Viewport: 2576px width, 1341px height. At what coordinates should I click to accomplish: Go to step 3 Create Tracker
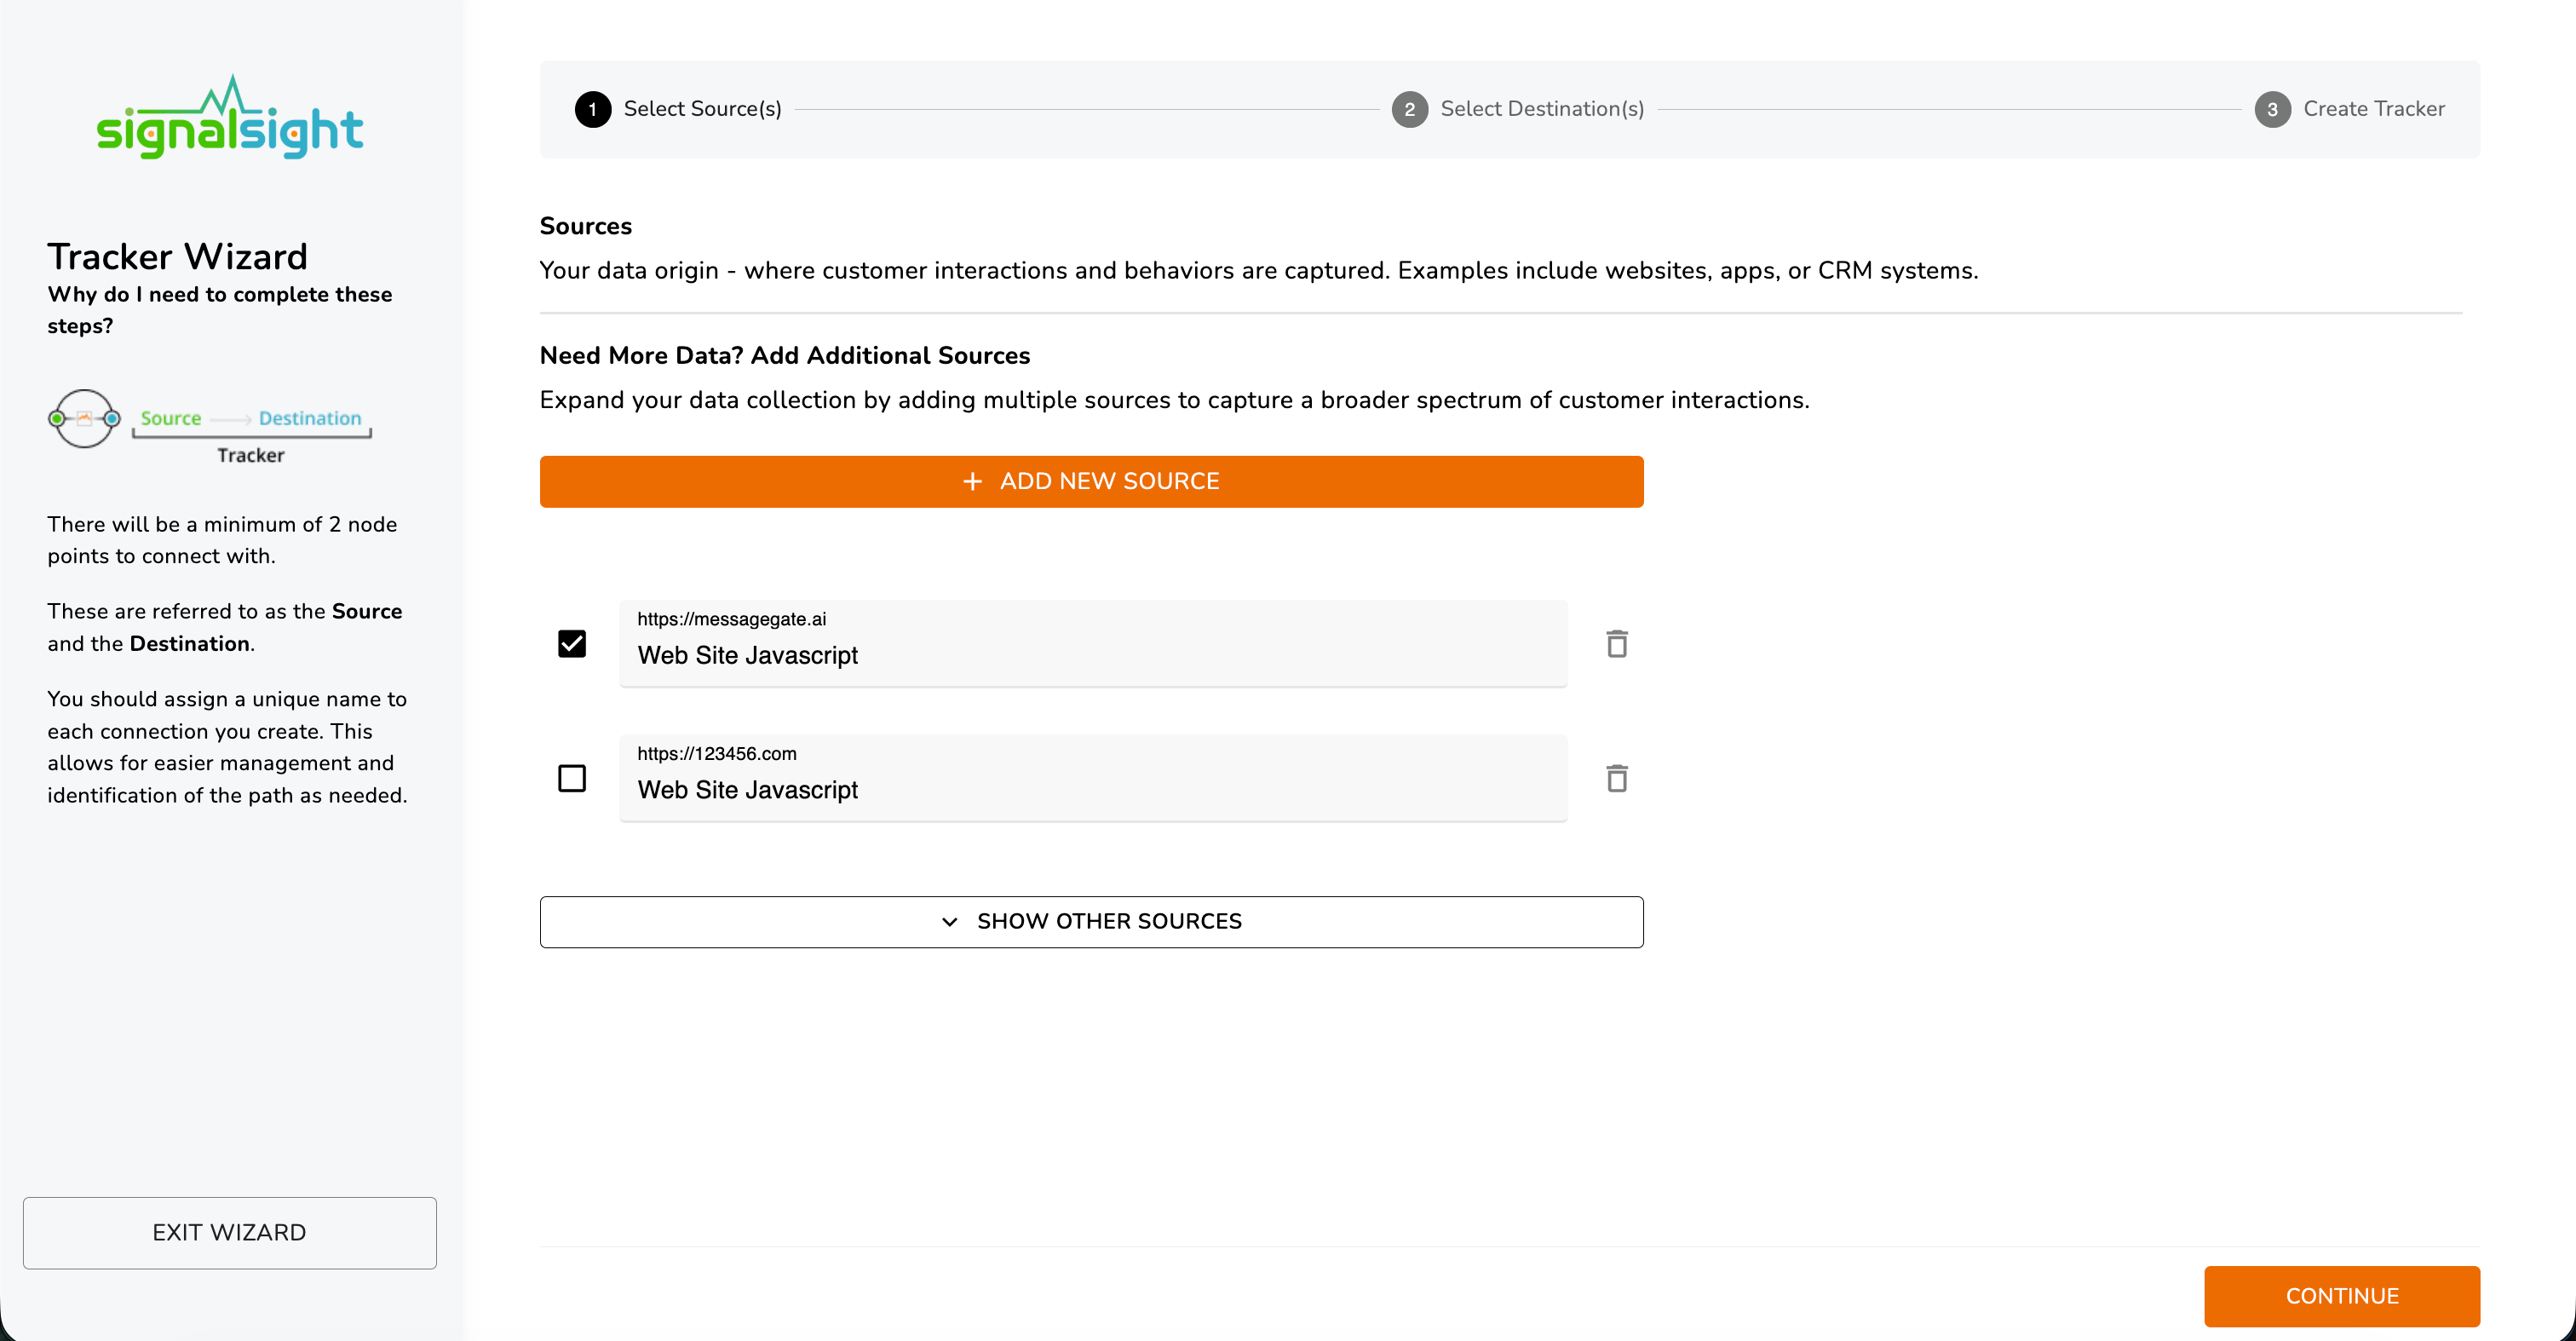point(2350,109)
